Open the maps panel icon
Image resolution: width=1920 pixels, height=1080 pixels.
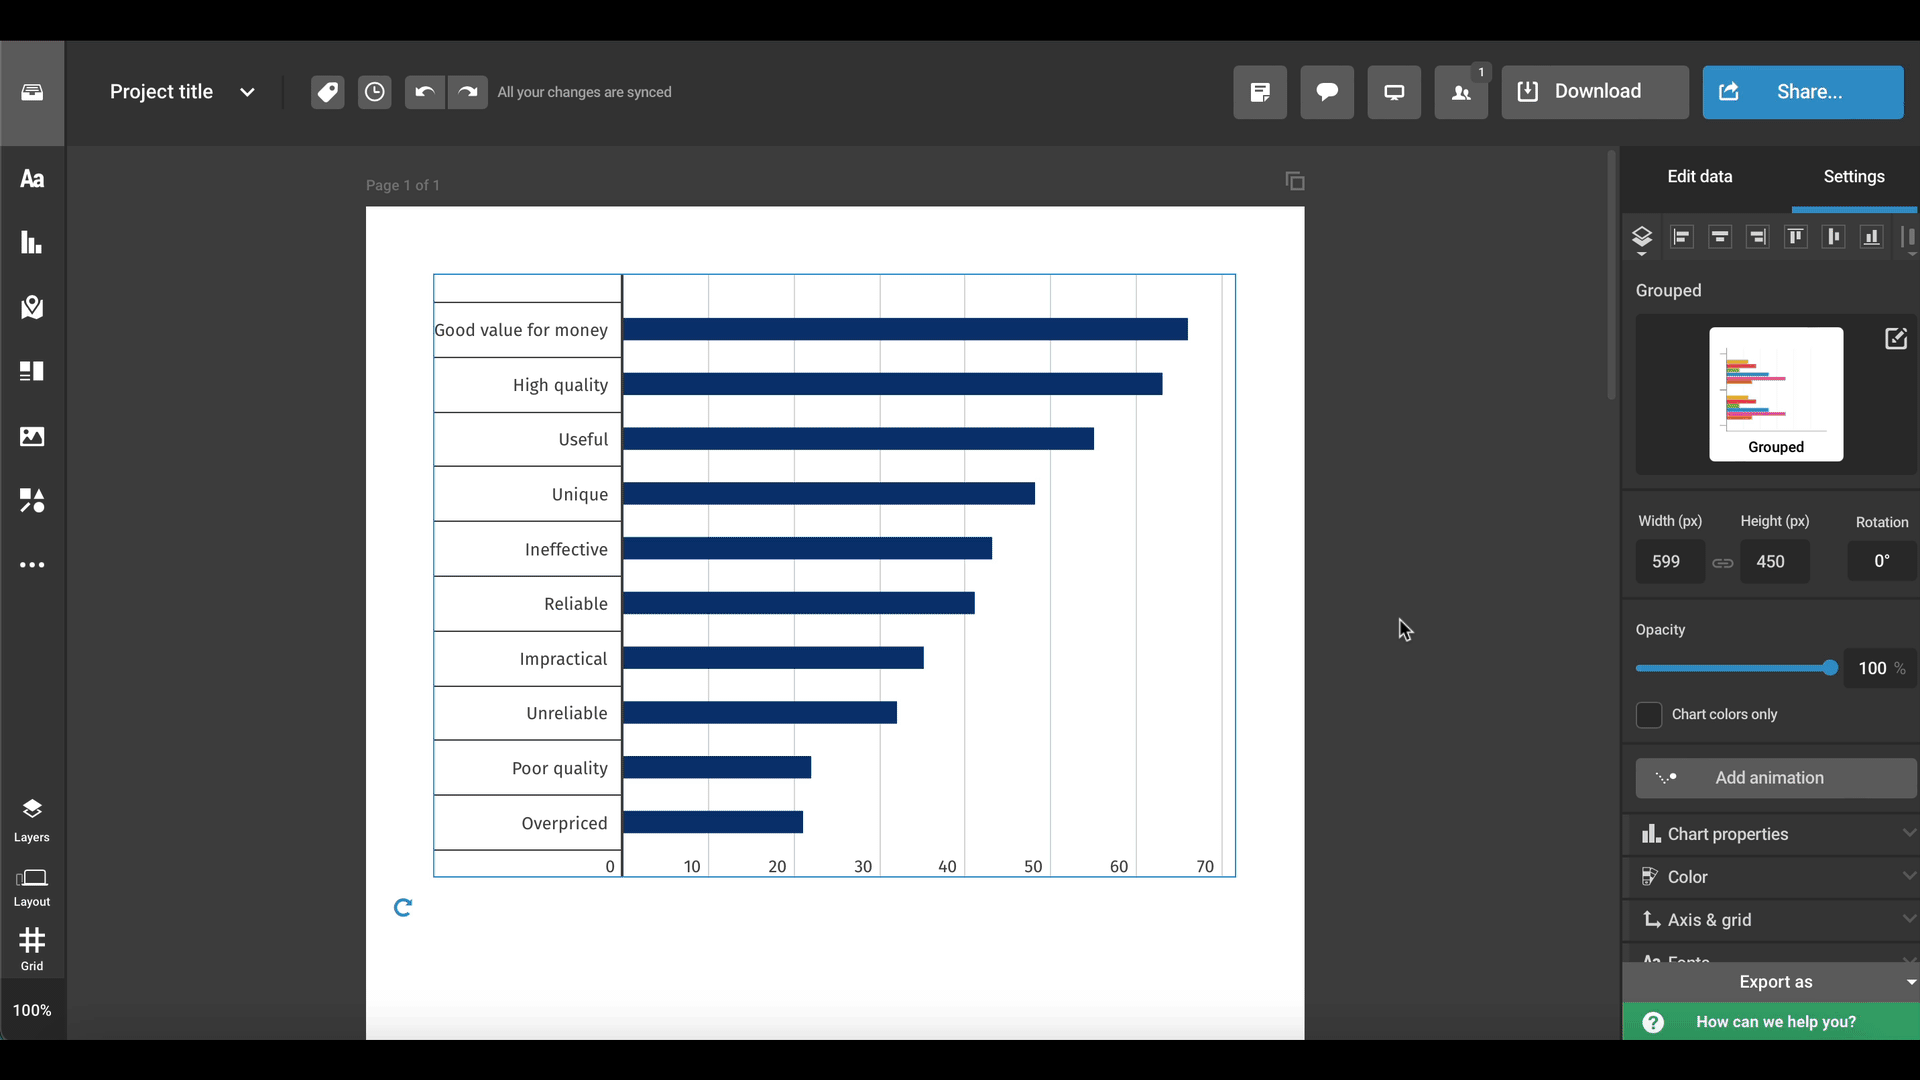coord(32,307)
